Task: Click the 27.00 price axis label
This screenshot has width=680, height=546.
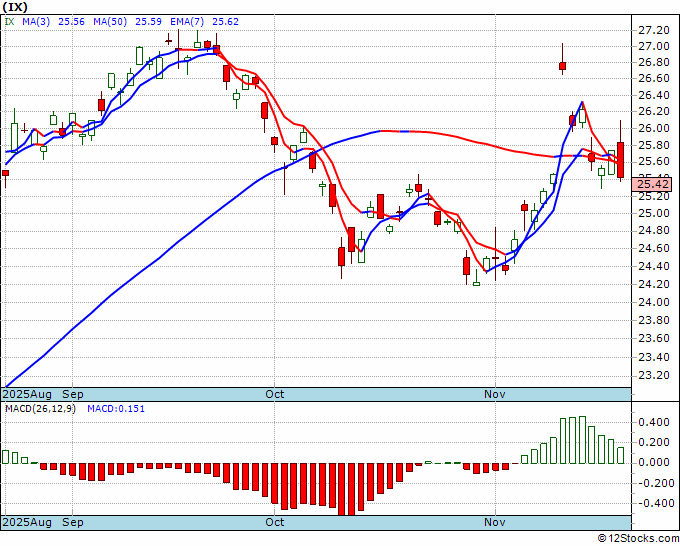Action: click(654, 46)
